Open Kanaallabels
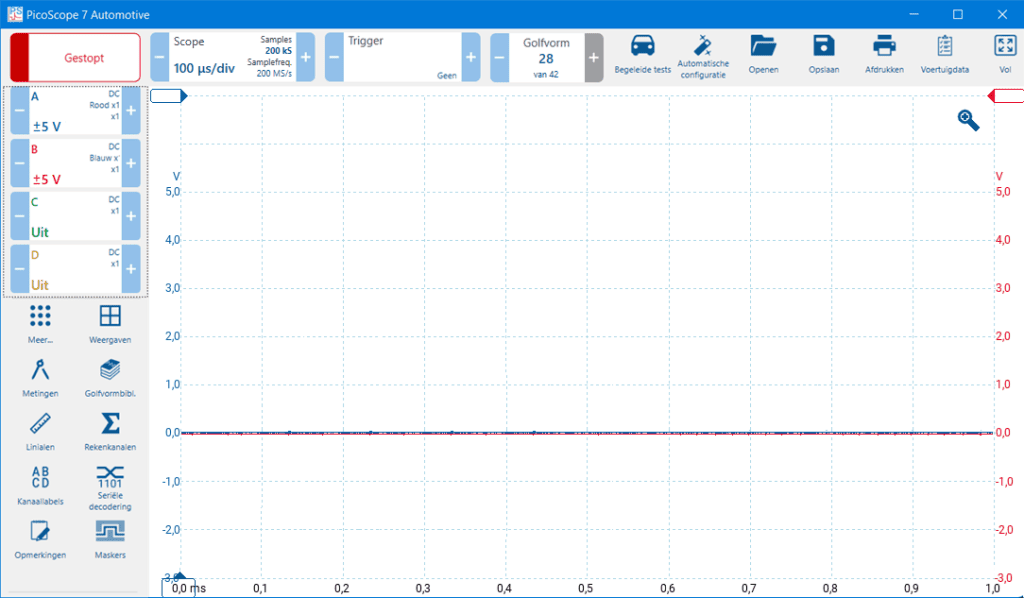The height and width of the screenshot is (598, 1024). coord(39,485)
